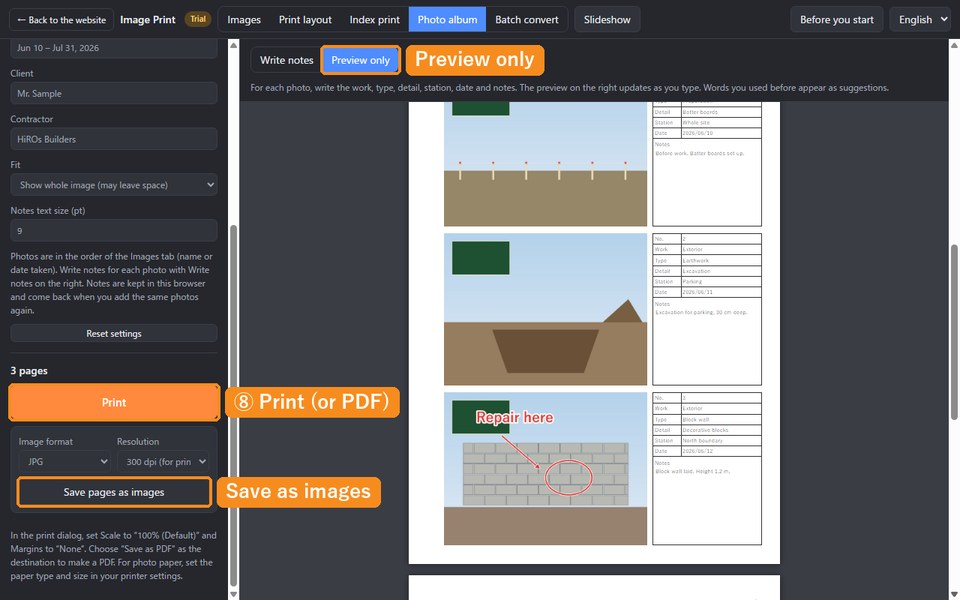
Task: Click the preview pane scrollbar thumb
Action: tap(954, 332)
